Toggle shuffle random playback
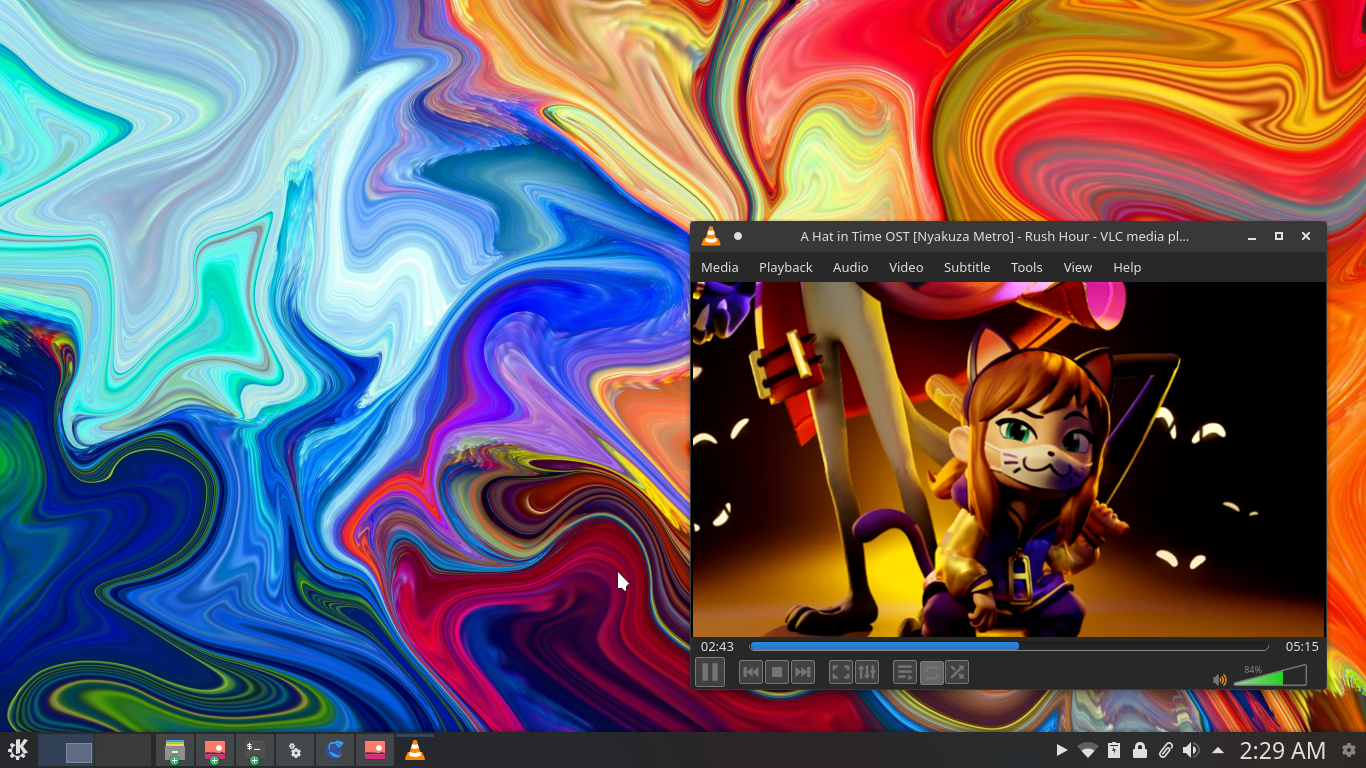Viewport: 1366px width, 768px height. click(957, 673)
